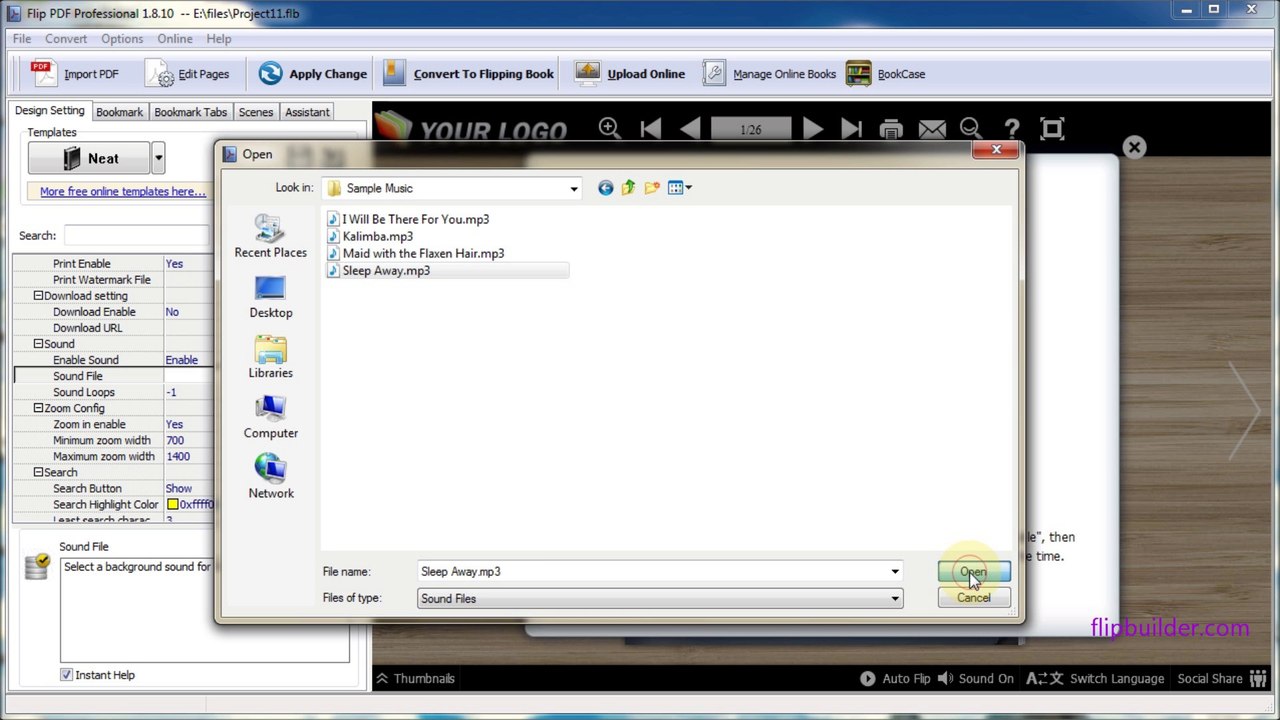The width and height of the screenshot is (1280, 720).
Task: Open the BookCase toolbar item
Action: tap(886, 74)
